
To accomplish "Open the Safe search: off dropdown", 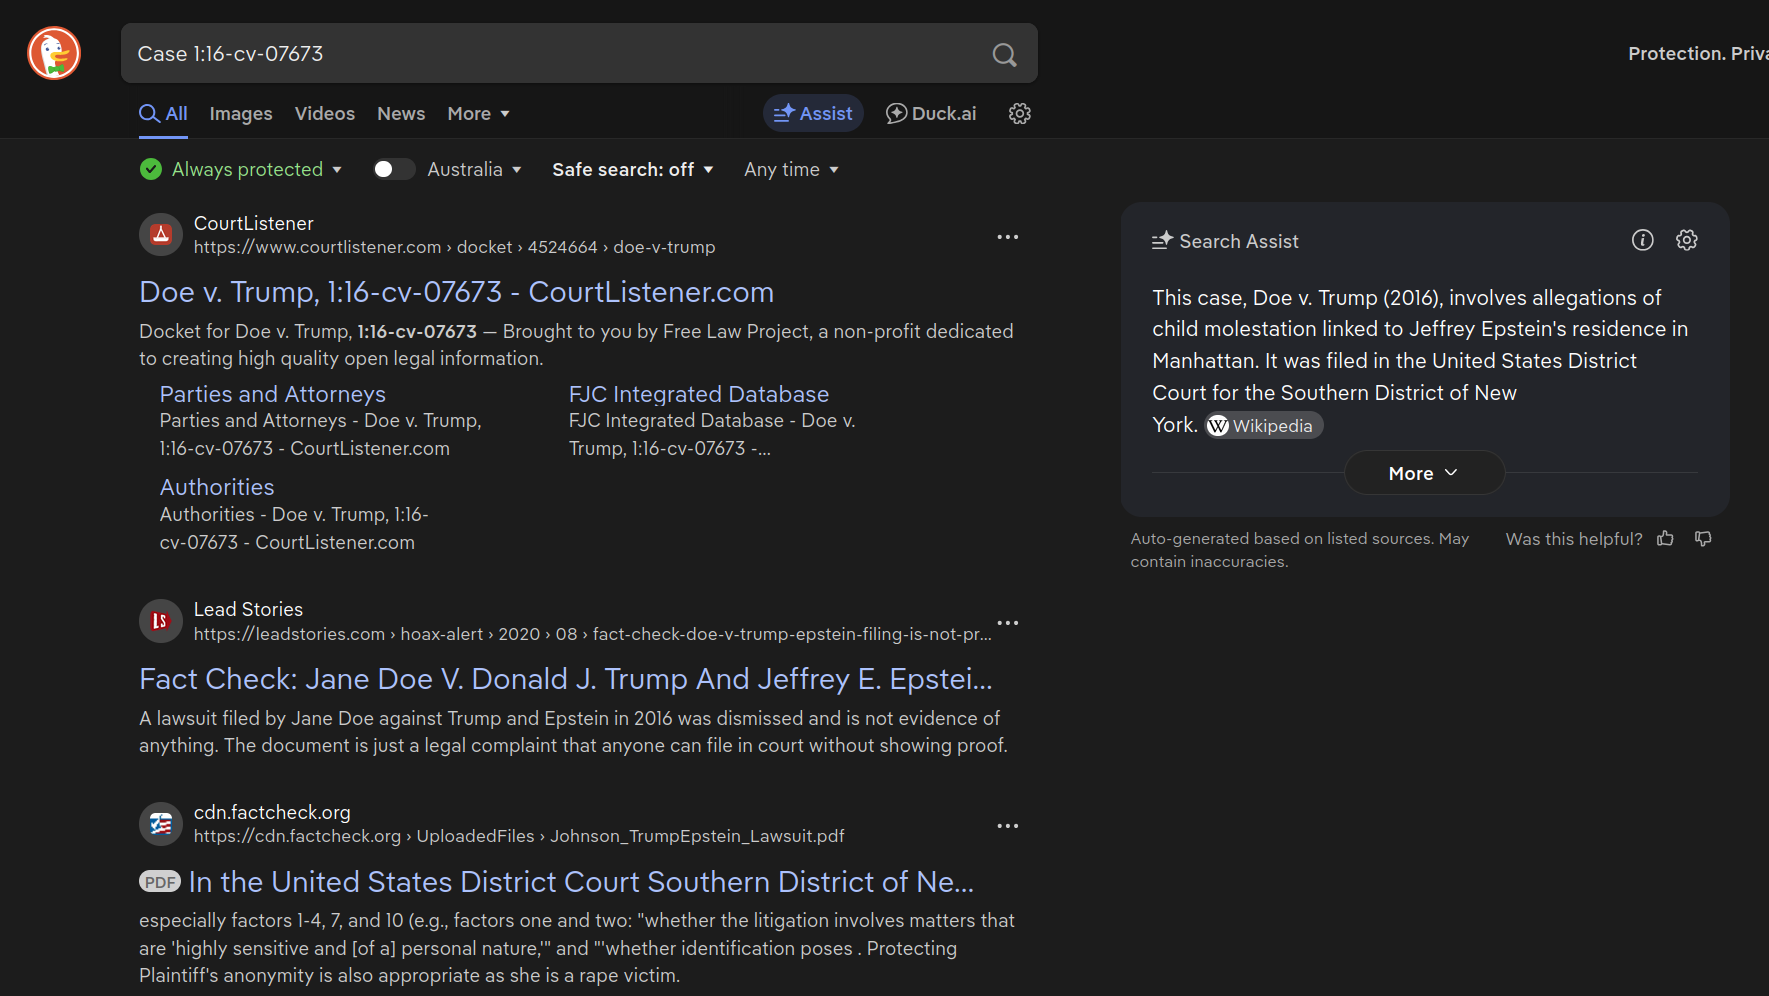I will coord(633,169).
